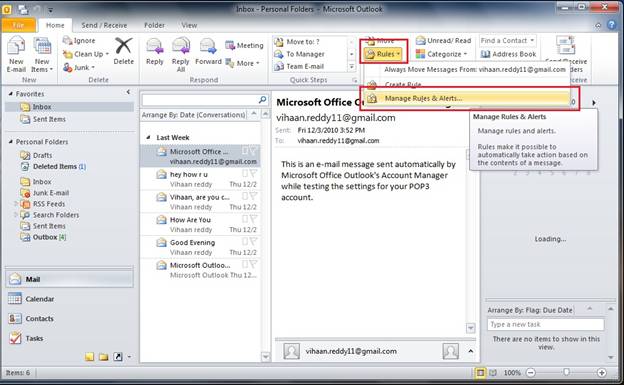624x385 pixels.
Task: Open the Drafts folder
Action: click(42, 155)
